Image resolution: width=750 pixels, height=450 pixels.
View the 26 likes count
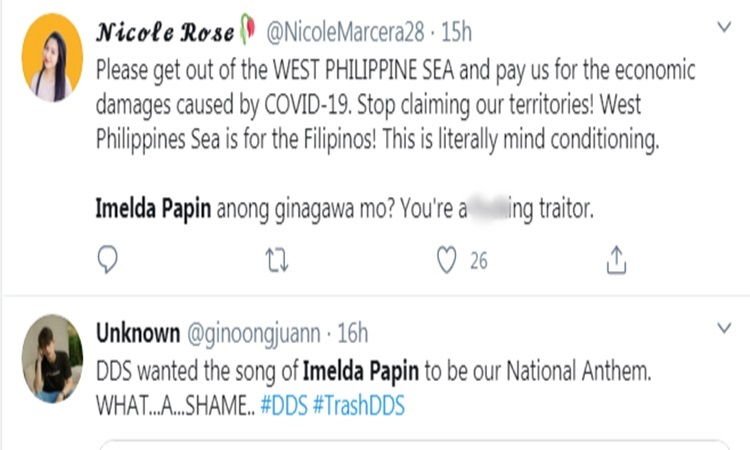478,261
